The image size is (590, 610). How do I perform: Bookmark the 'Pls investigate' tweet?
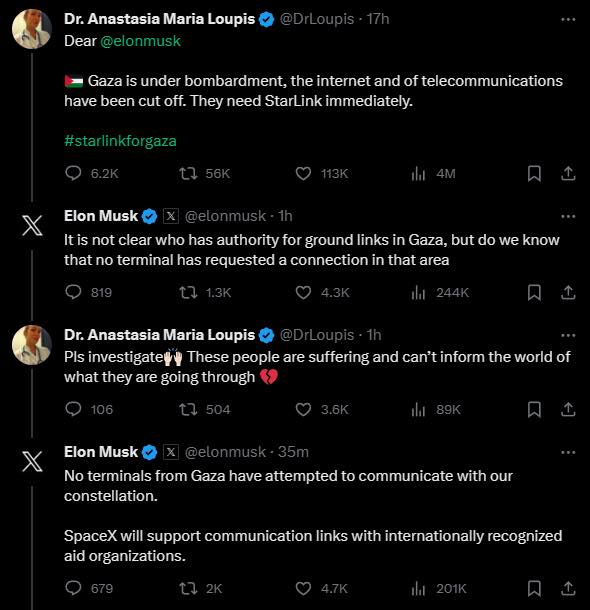[534, 410]
